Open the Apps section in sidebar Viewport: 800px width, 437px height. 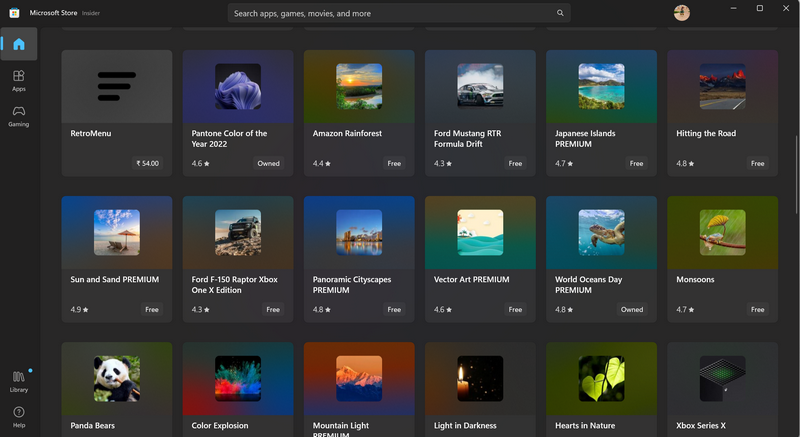click(x=19, y=80)
